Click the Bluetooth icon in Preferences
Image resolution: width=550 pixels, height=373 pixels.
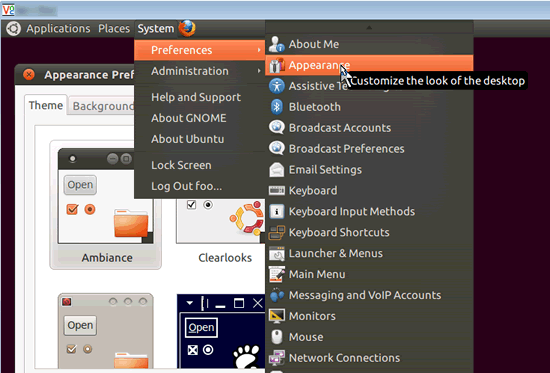point(276,107)
